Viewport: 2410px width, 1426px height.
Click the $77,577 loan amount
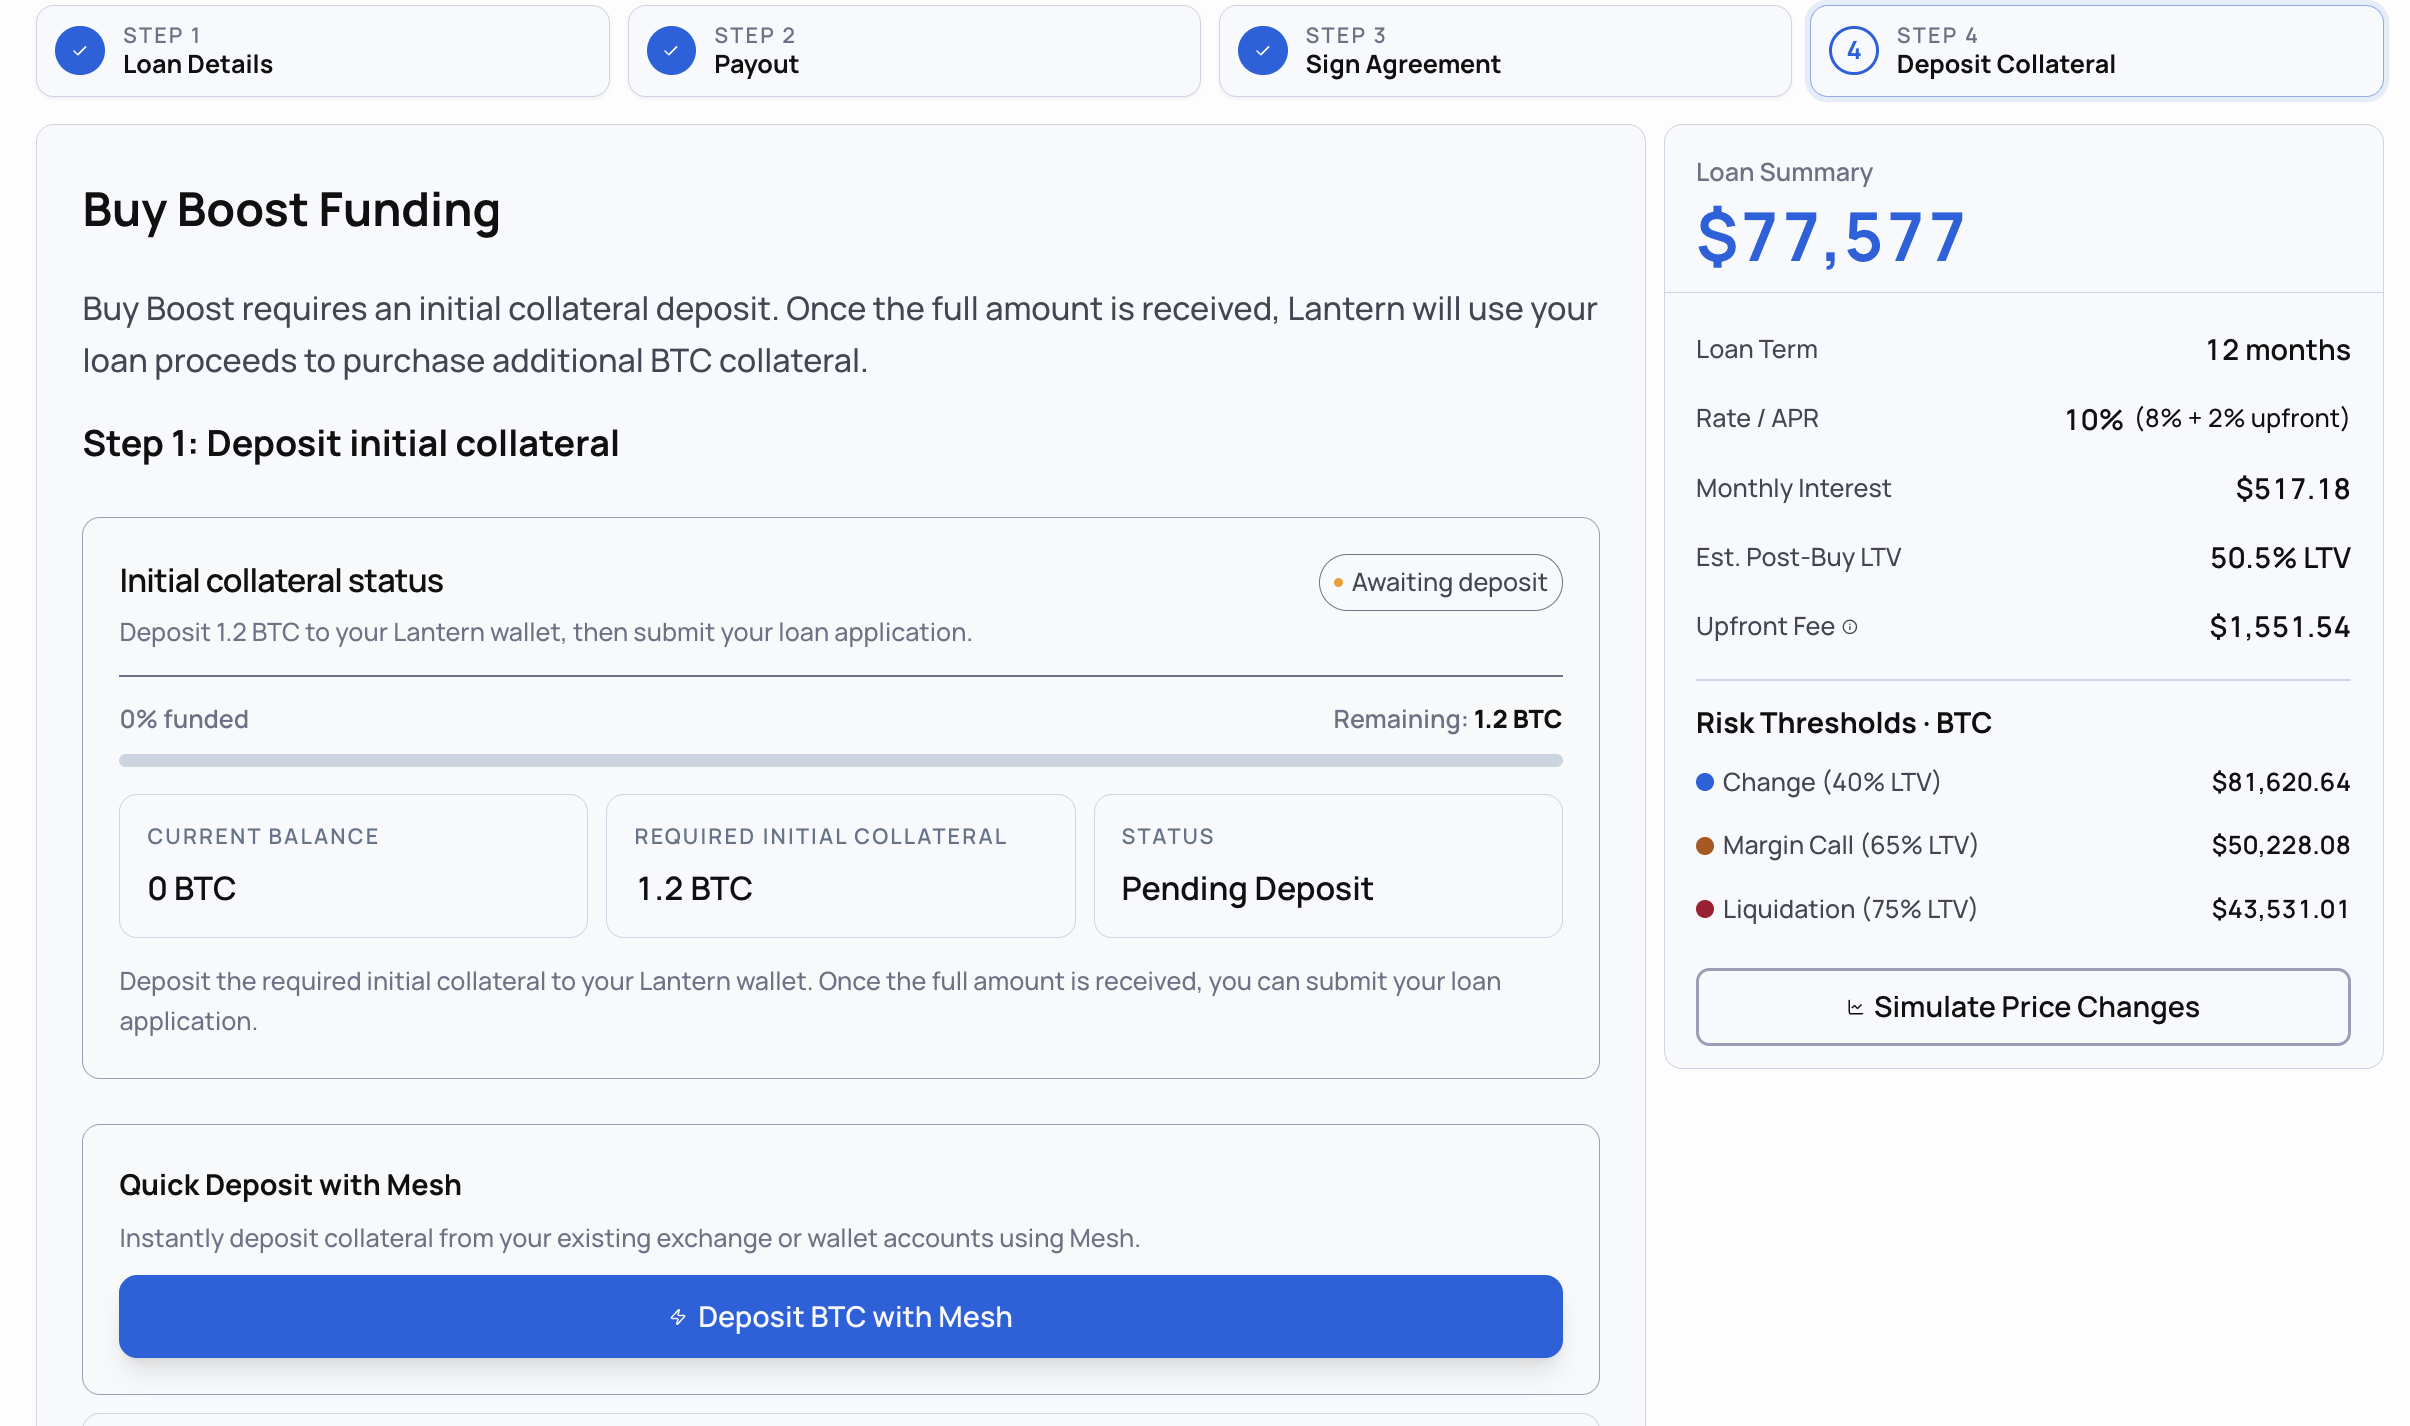pos(1831,238)
